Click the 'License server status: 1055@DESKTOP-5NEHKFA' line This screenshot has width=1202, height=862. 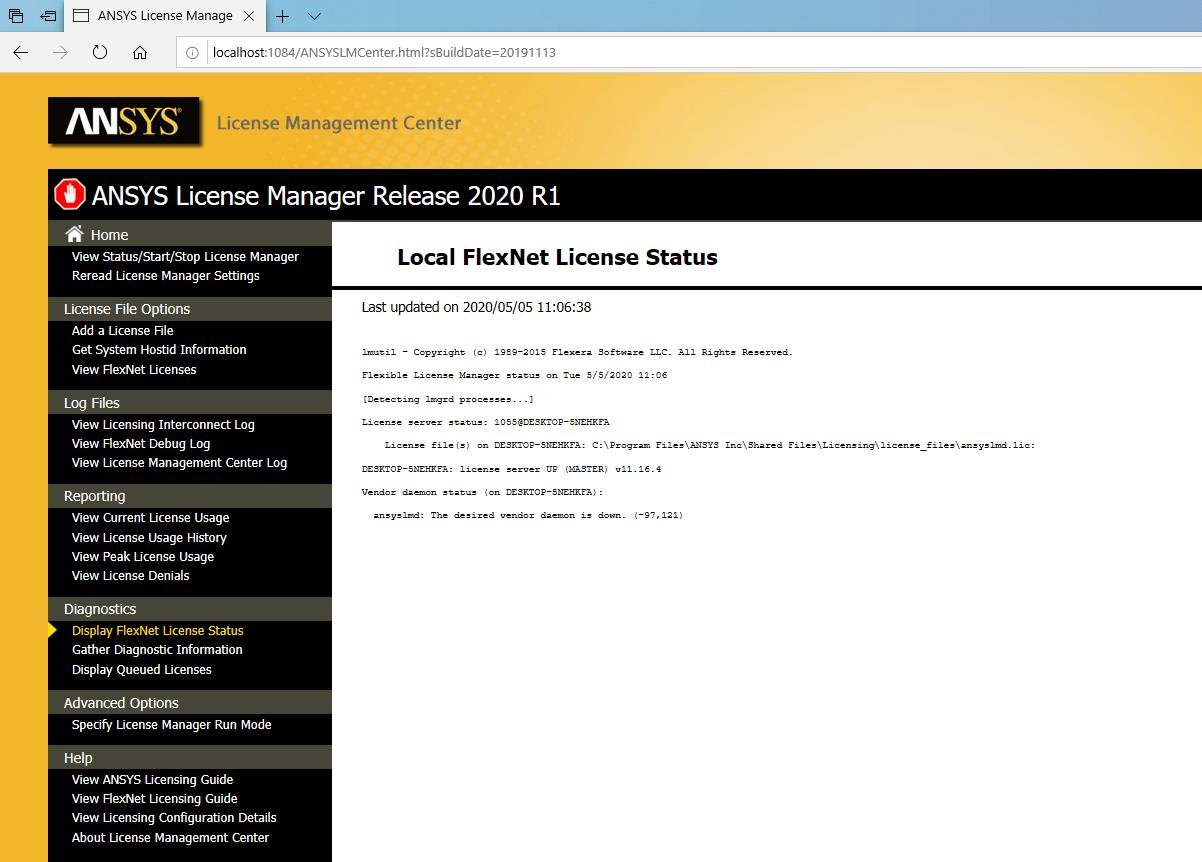coord(485,422)
